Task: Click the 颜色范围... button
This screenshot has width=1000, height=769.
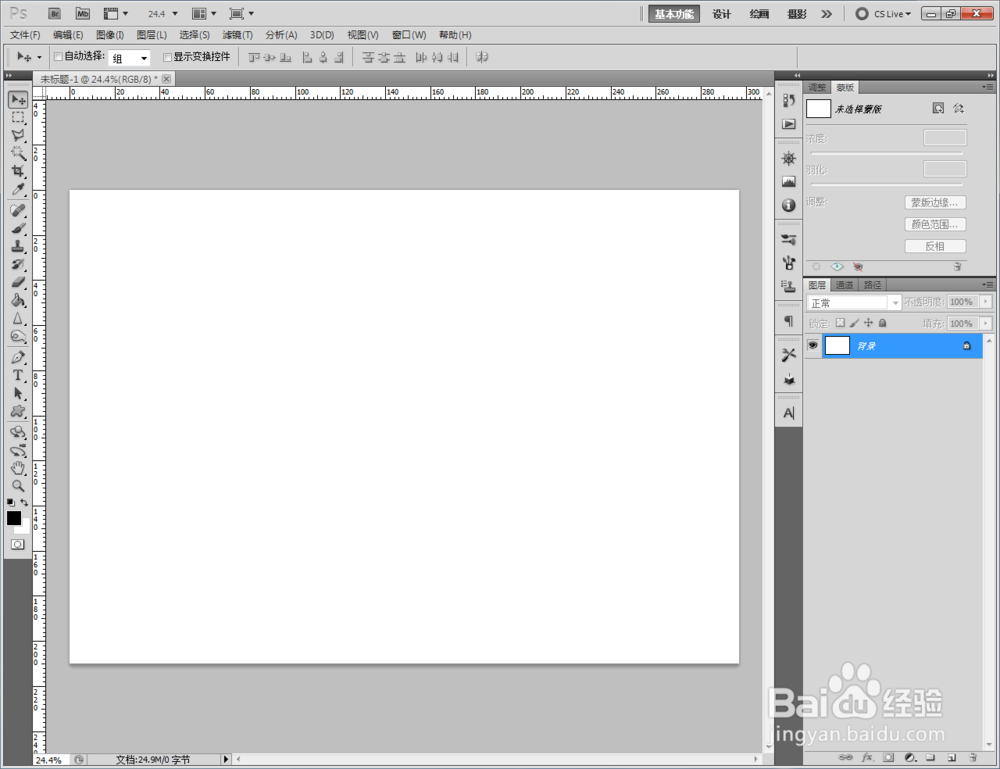Action: coord(935,224)
